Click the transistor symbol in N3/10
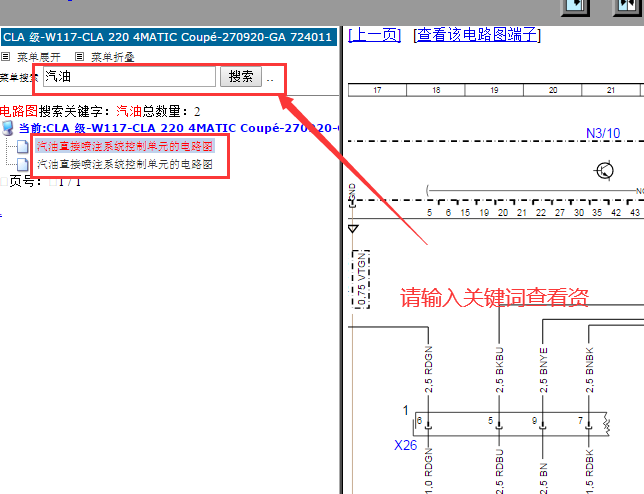The width and height of the screenshot is (644, 494). [604, 170]
